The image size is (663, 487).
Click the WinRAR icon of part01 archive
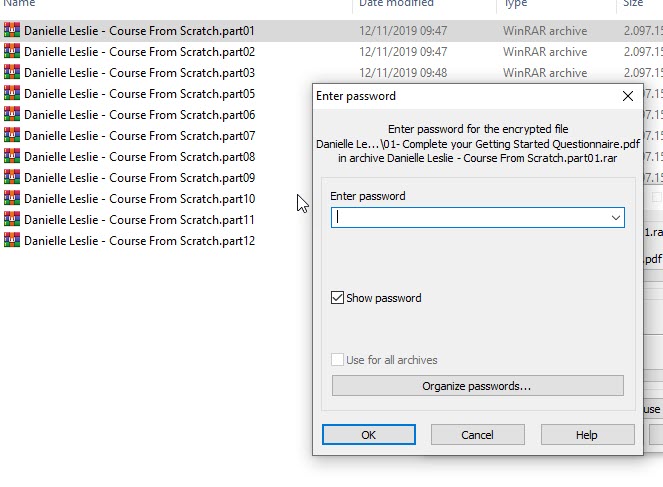coord(12,30)
